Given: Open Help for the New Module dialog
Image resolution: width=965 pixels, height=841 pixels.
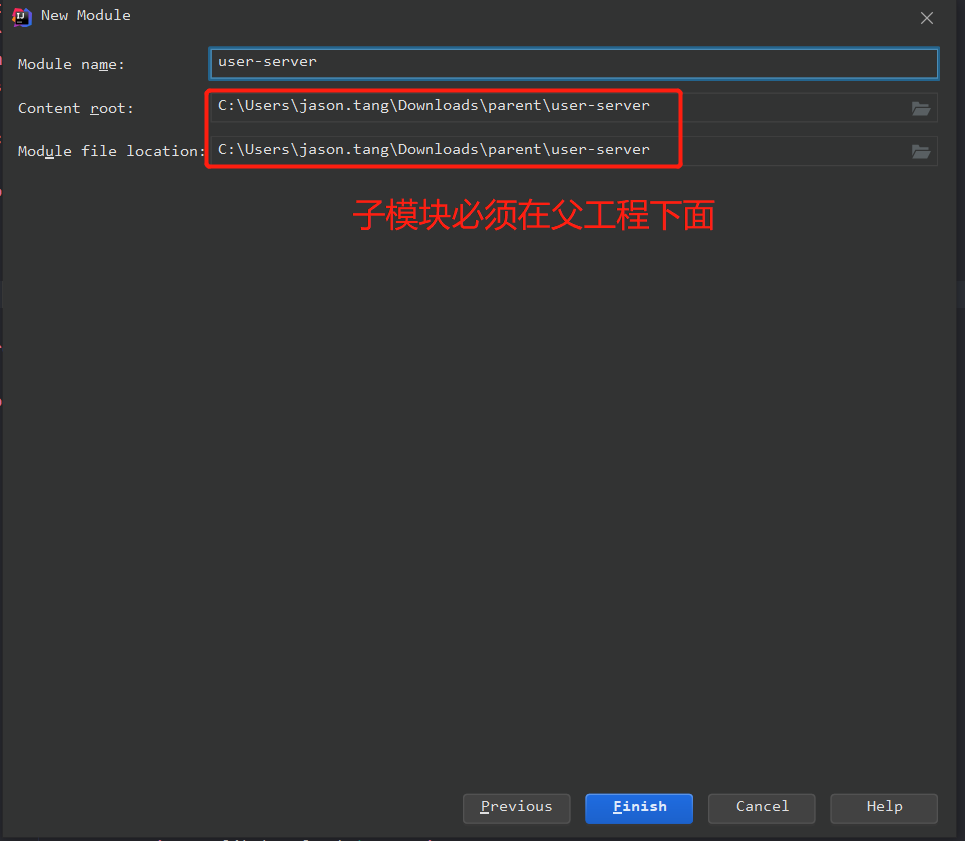Looking at the screenshot, I should (x=884, y=808).
